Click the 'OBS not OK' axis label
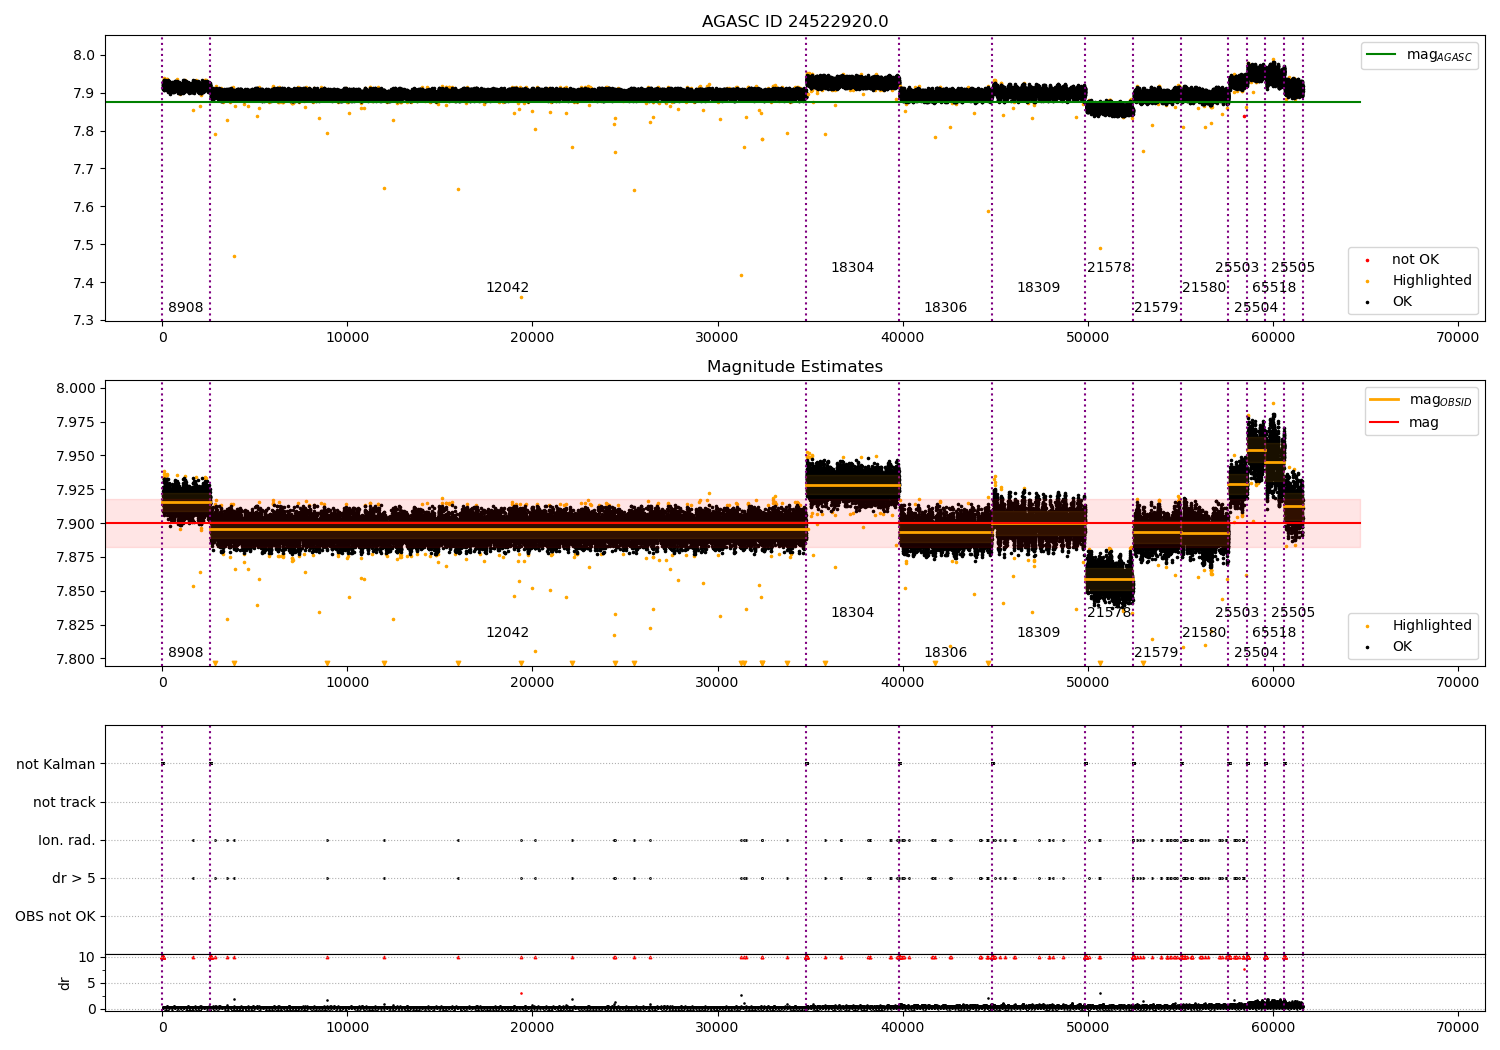 [x=56, y=917]
